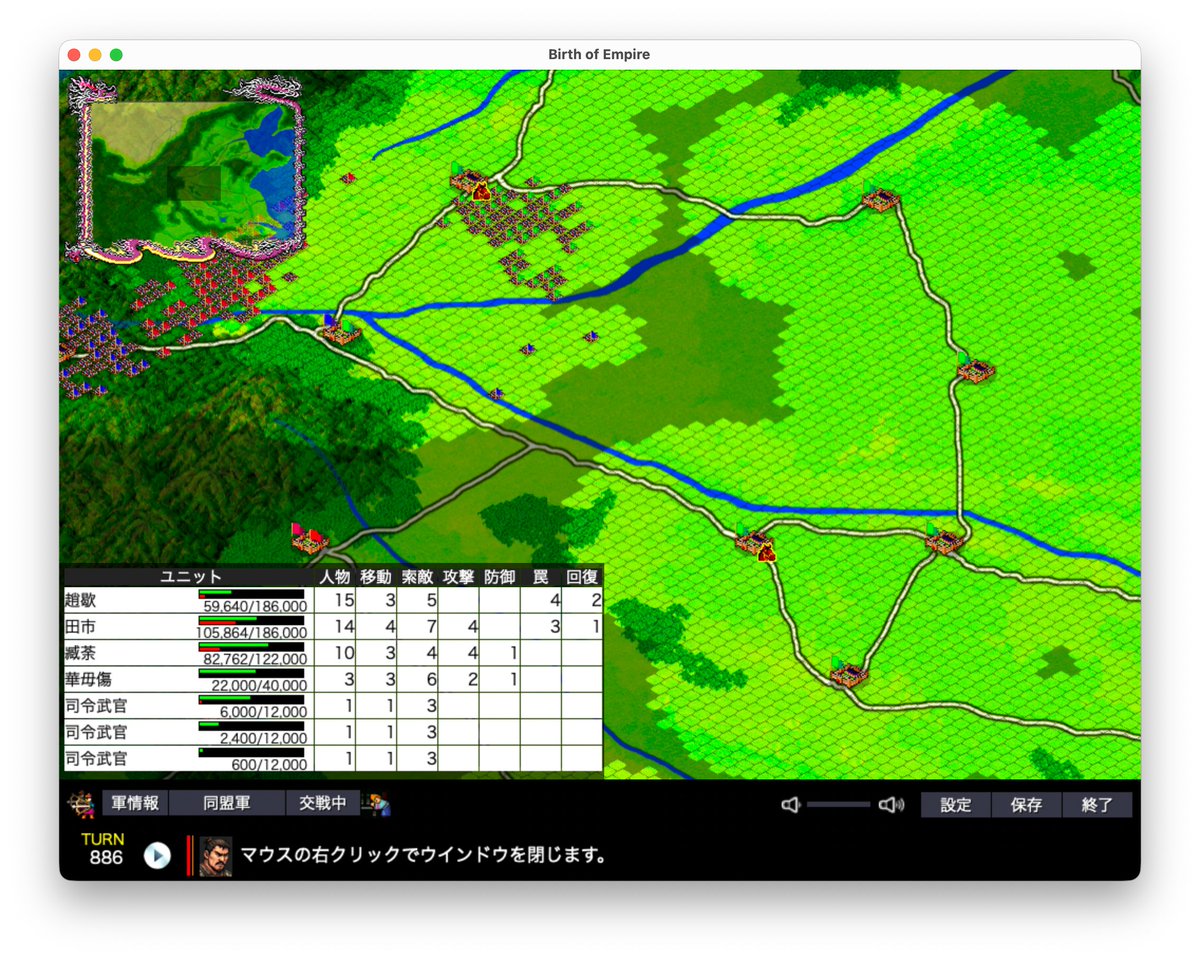Image resolution: width=1200 pixels, height=959 pixels.
Task: Click the TURN 886 counter
Action: click(104, 849)
